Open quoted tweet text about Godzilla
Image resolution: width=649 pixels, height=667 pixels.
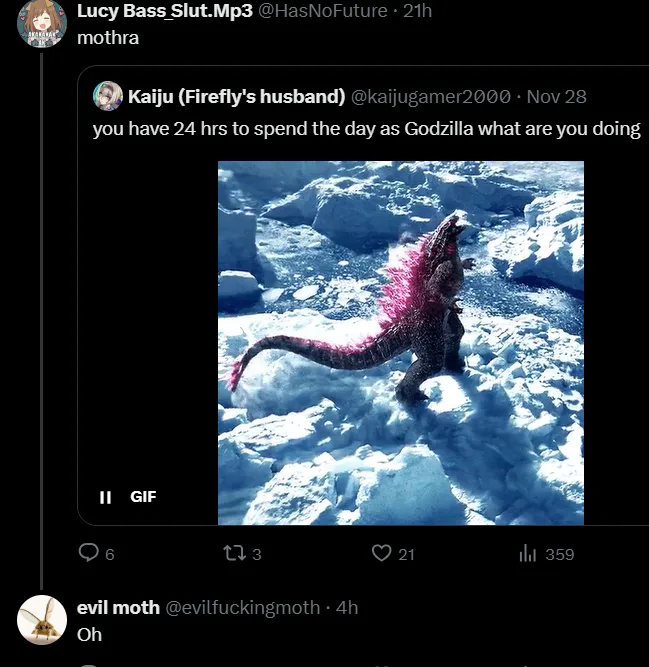tap(366, 129)
